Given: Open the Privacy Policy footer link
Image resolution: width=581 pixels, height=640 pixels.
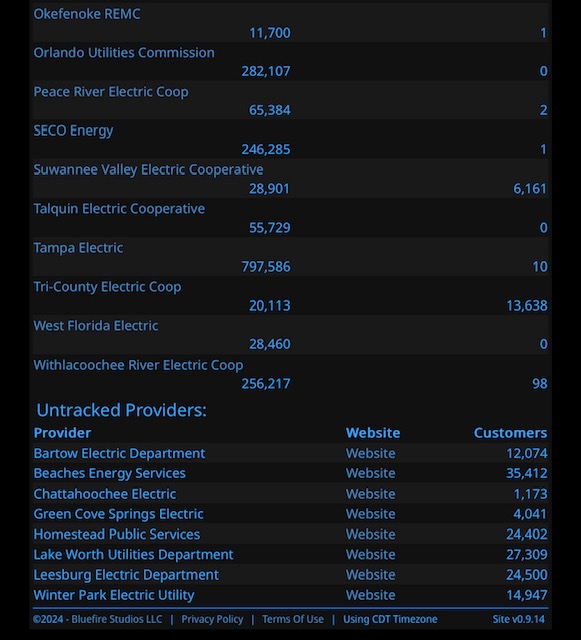Looking at the screenshot, I should [212, 620].
